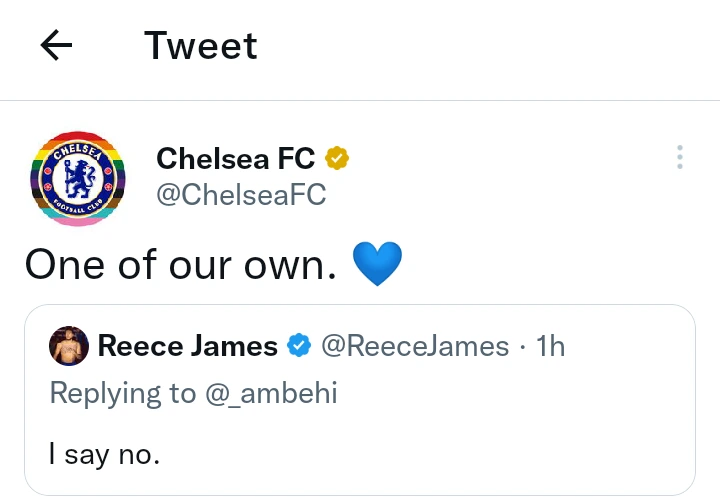Viewport: 720px width, 502px height.
Task: Click the gold verified badge beside Chelsea FC
Action: pyautogui.click(x=338, y=157)
